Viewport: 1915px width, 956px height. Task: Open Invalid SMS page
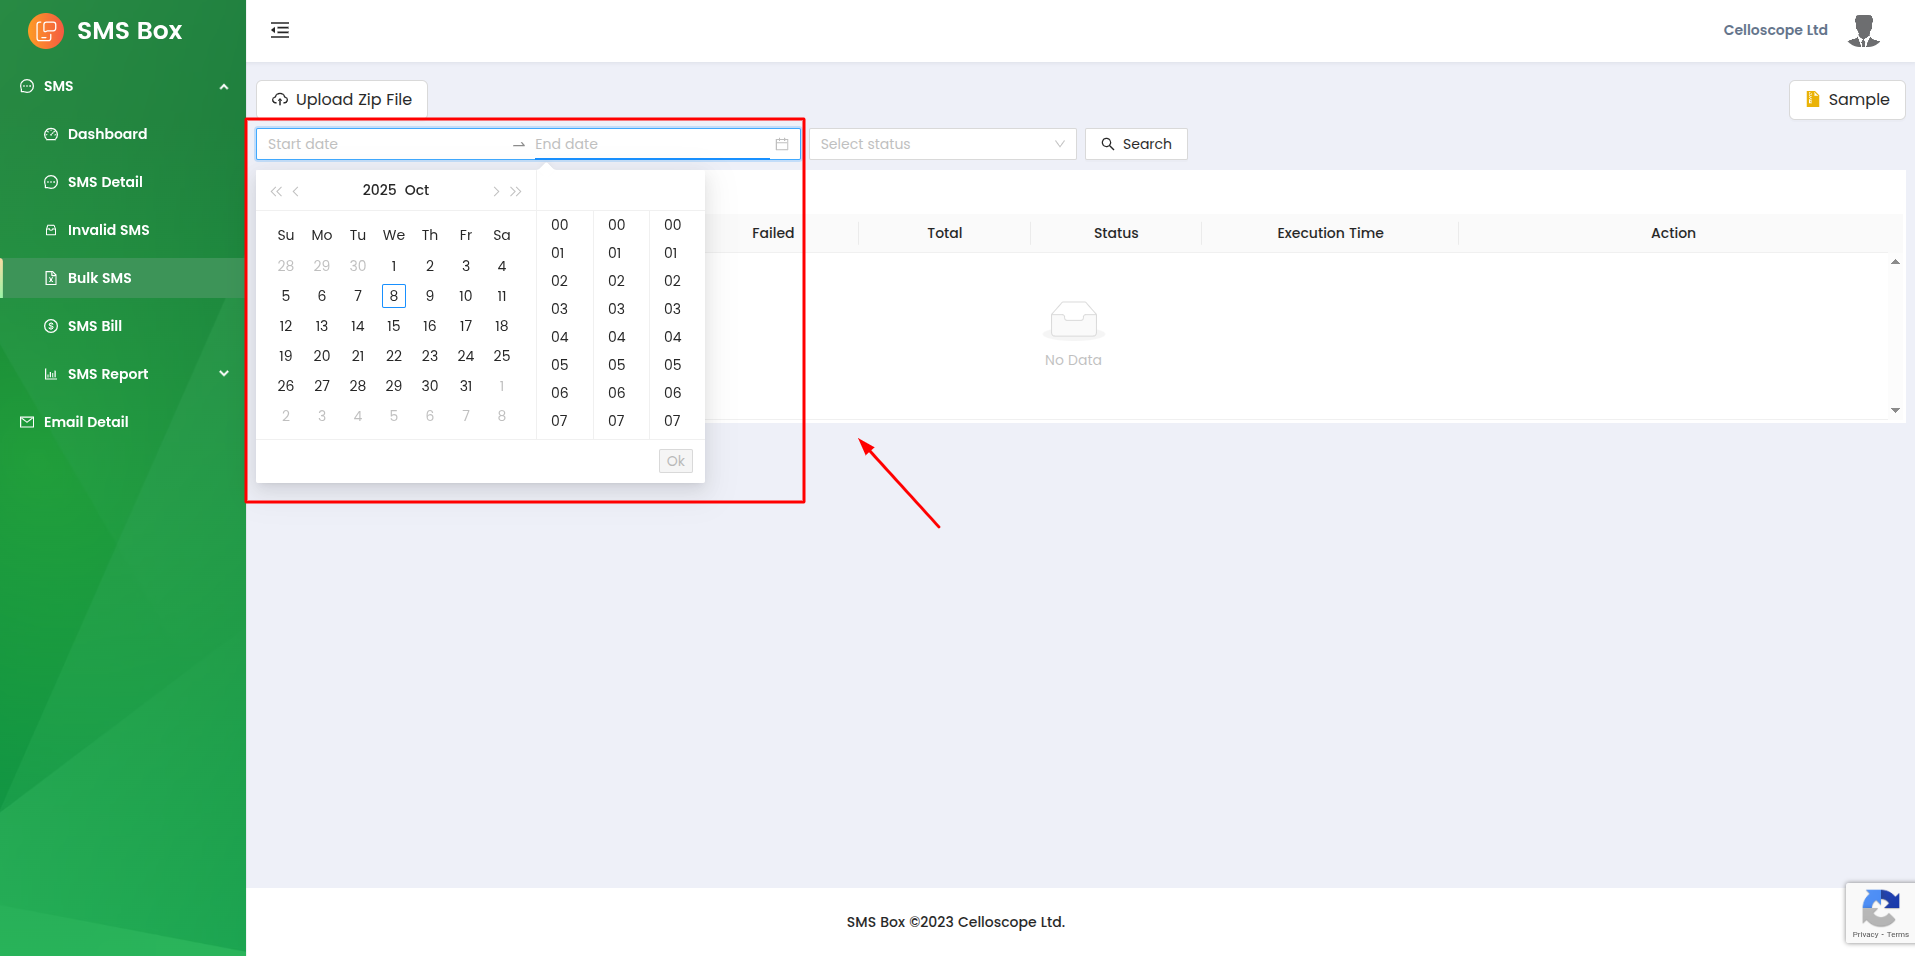point(108,230)
